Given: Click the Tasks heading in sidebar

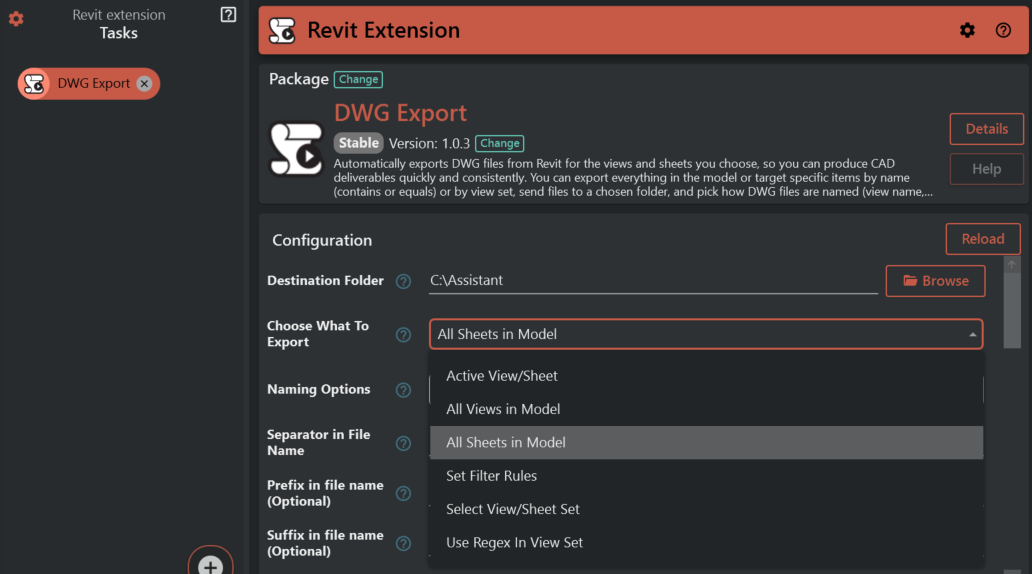Looking at the screenshot, I should [118, 33].
